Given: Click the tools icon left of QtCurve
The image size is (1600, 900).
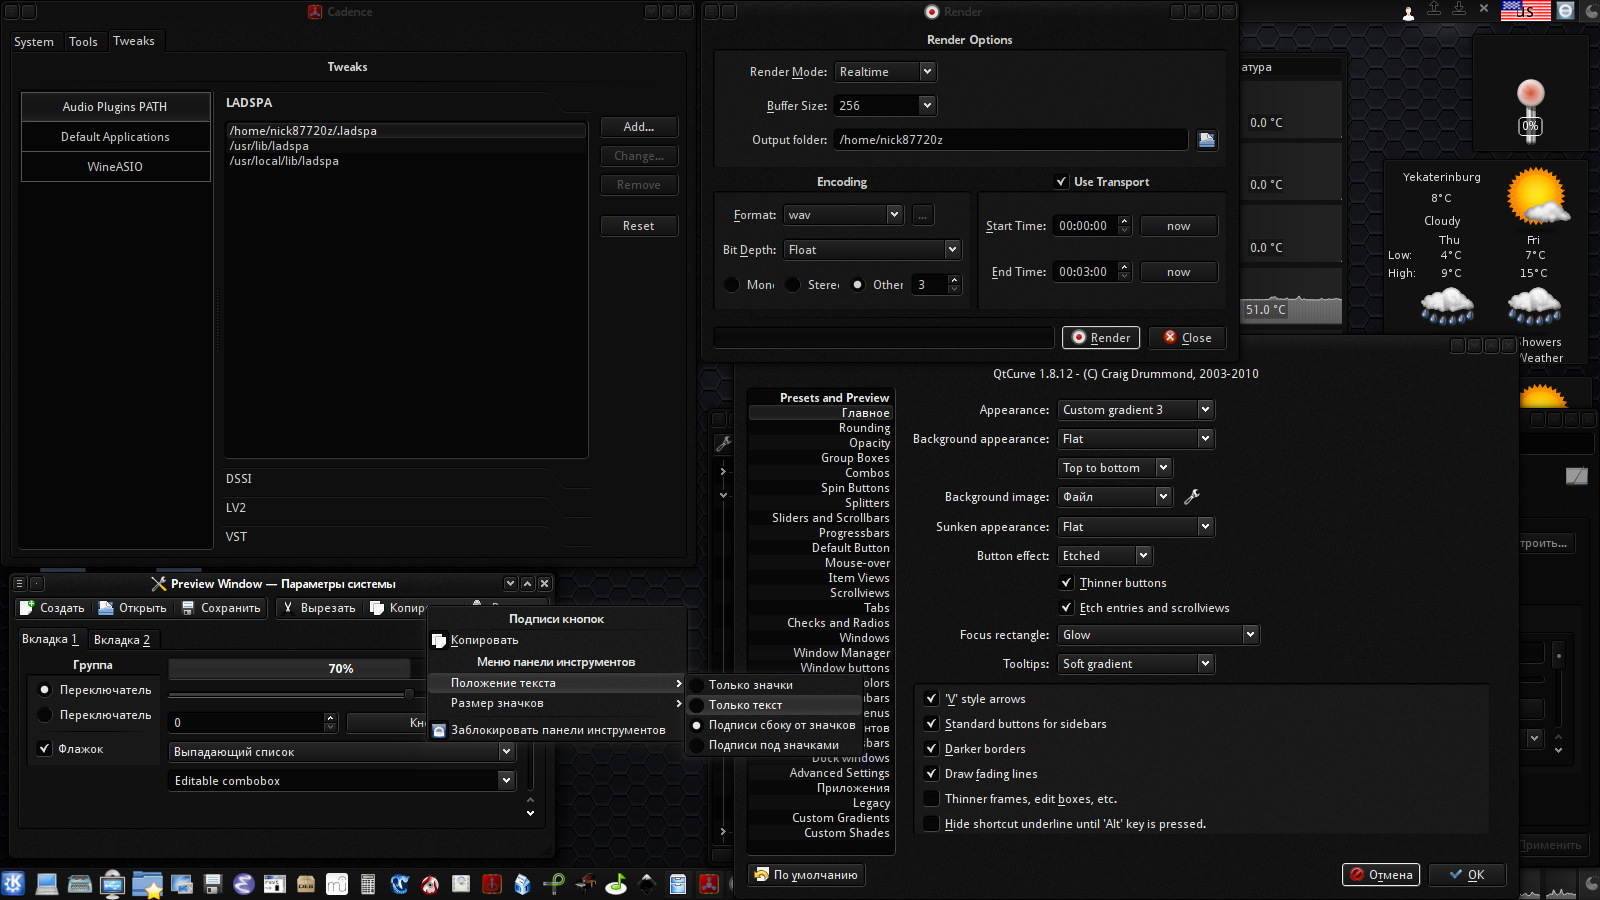Looking at the screenshot, I should pos(723,442).
